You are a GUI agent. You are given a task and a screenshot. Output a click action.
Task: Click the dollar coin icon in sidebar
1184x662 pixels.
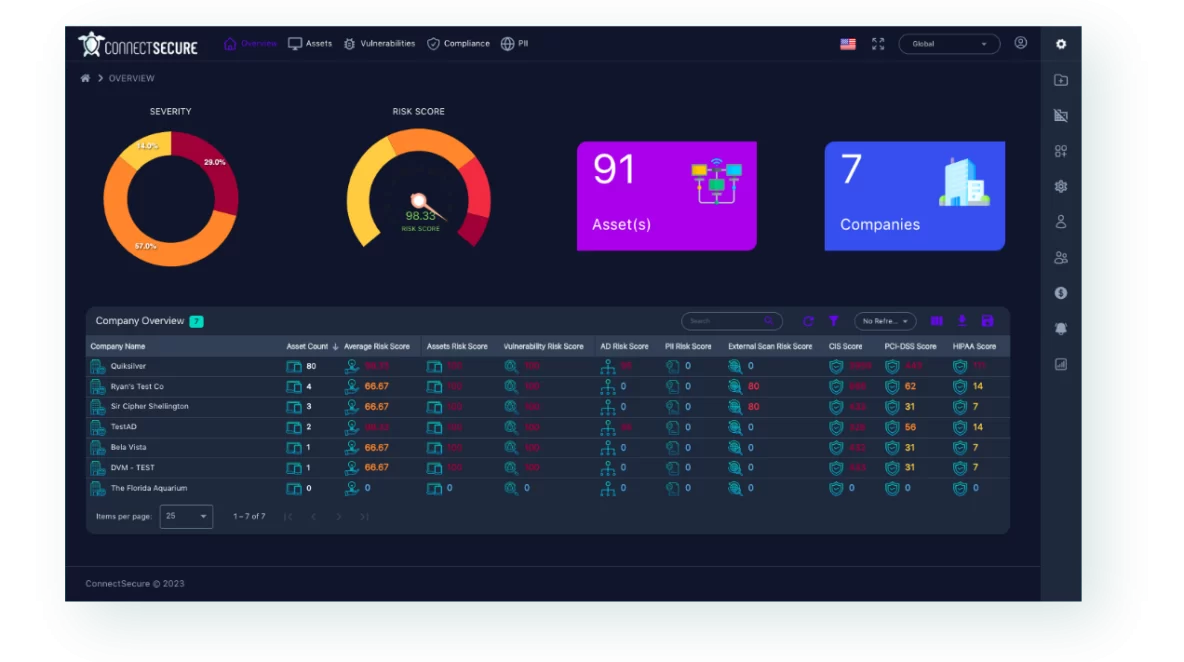pyautogui.click(x=1061, y=293)
